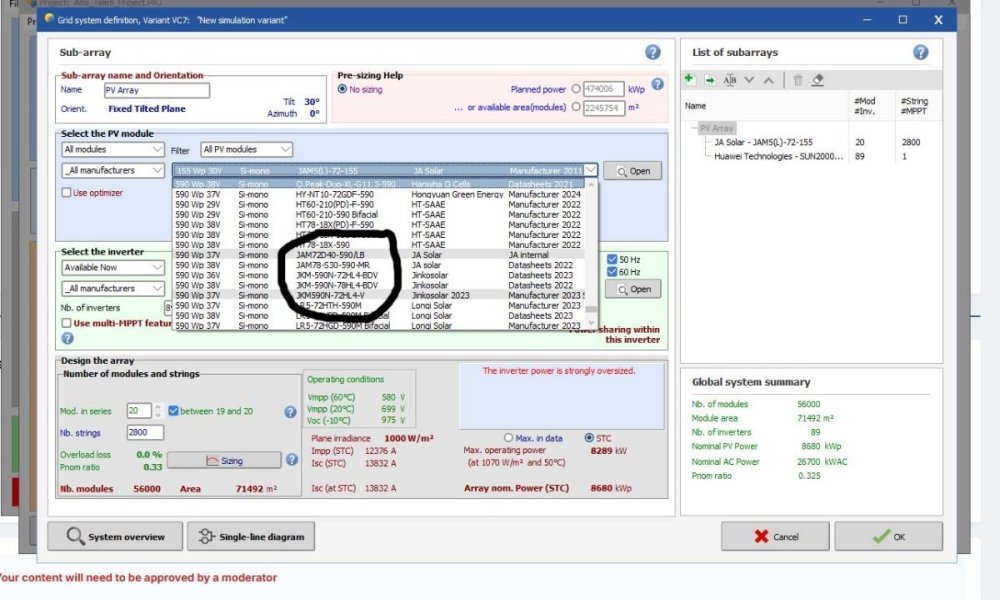Image resolution: width=1000 pixels, height=600 pixels.
Task: Open the All PV modules filter dropdown
Action: [246, 150]
